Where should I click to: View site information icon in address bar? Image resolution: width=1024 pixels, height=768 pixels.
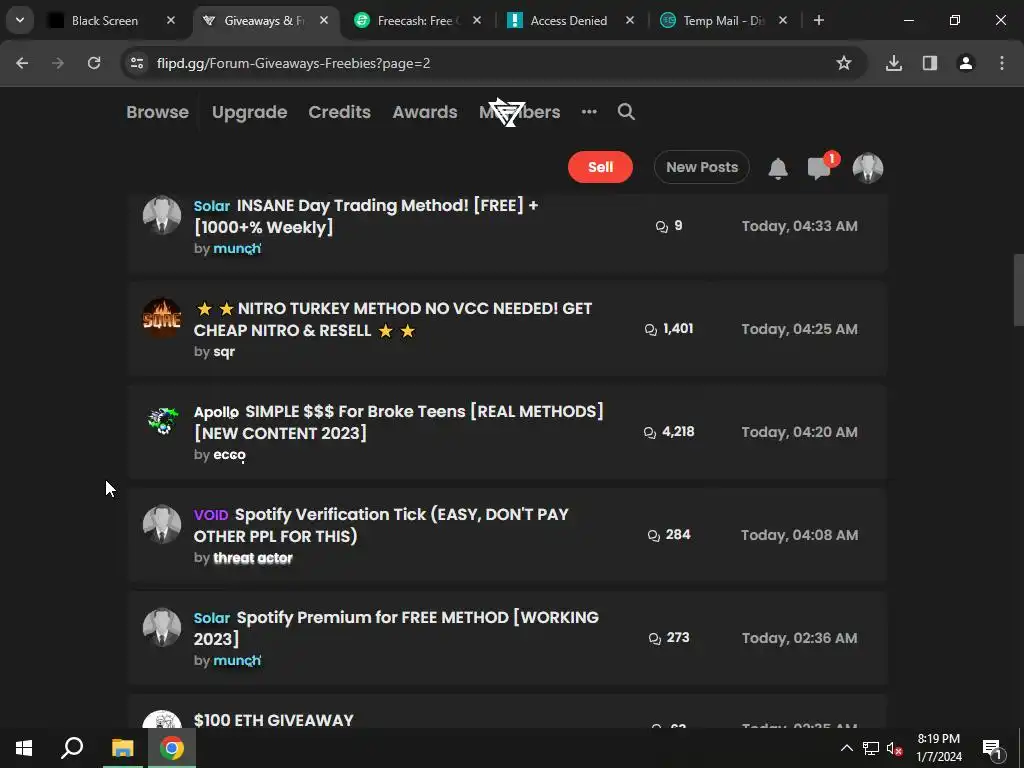[x=137, y=63]
